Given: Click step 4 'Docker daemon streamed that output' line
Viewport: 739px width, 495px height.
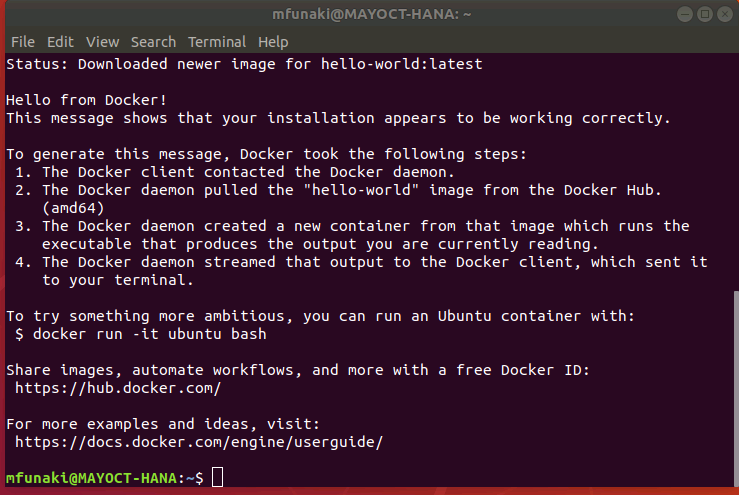Looking at the screenshot, I should pos(361,262).
